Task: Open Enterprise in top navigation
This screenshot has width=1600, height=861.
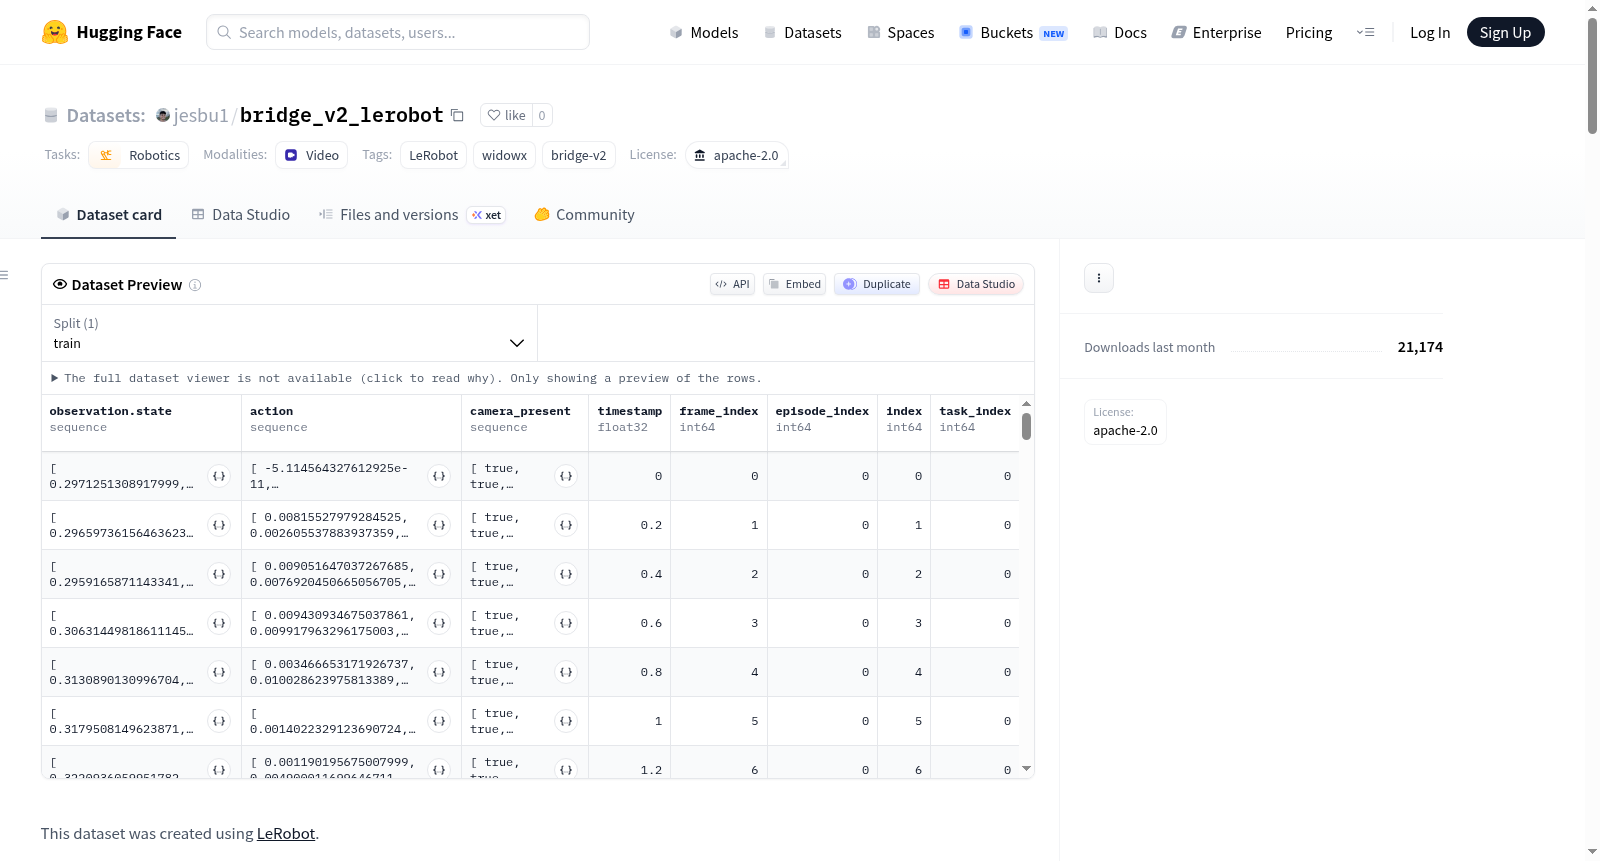Action: pos(1217,32)
